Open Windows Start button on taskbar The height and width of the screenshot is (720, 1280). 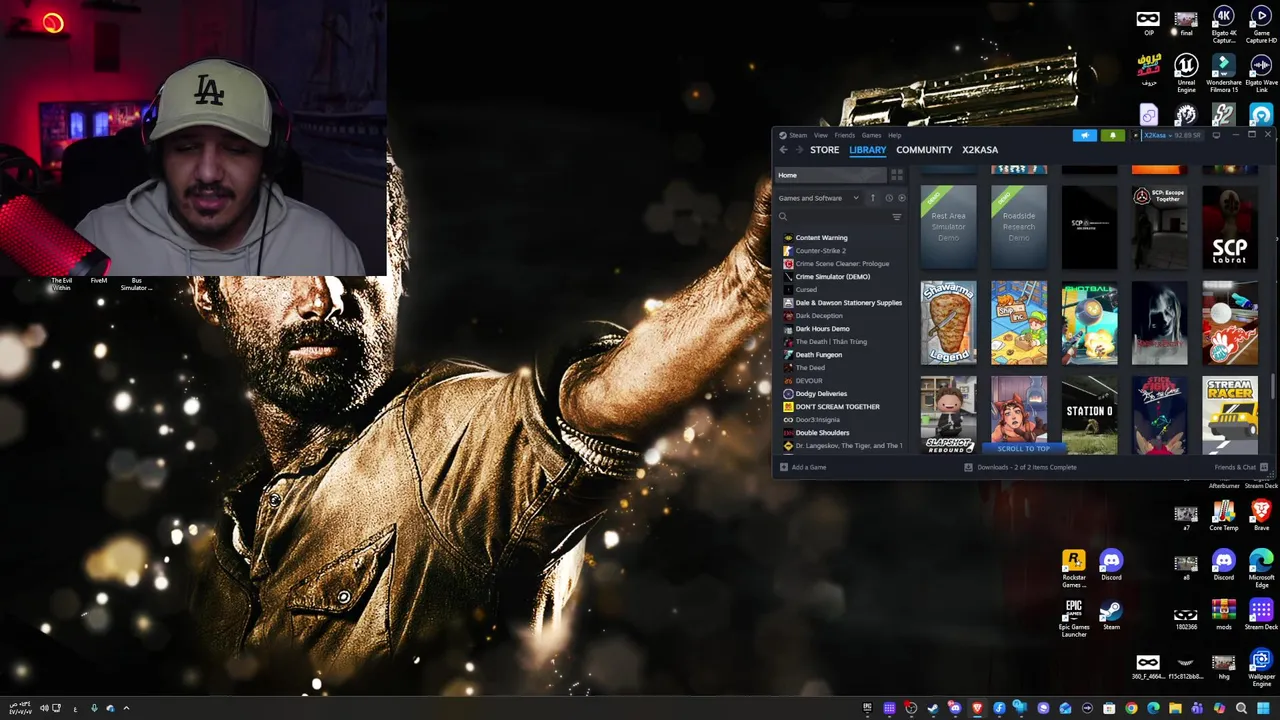[x=1263, y=708]
